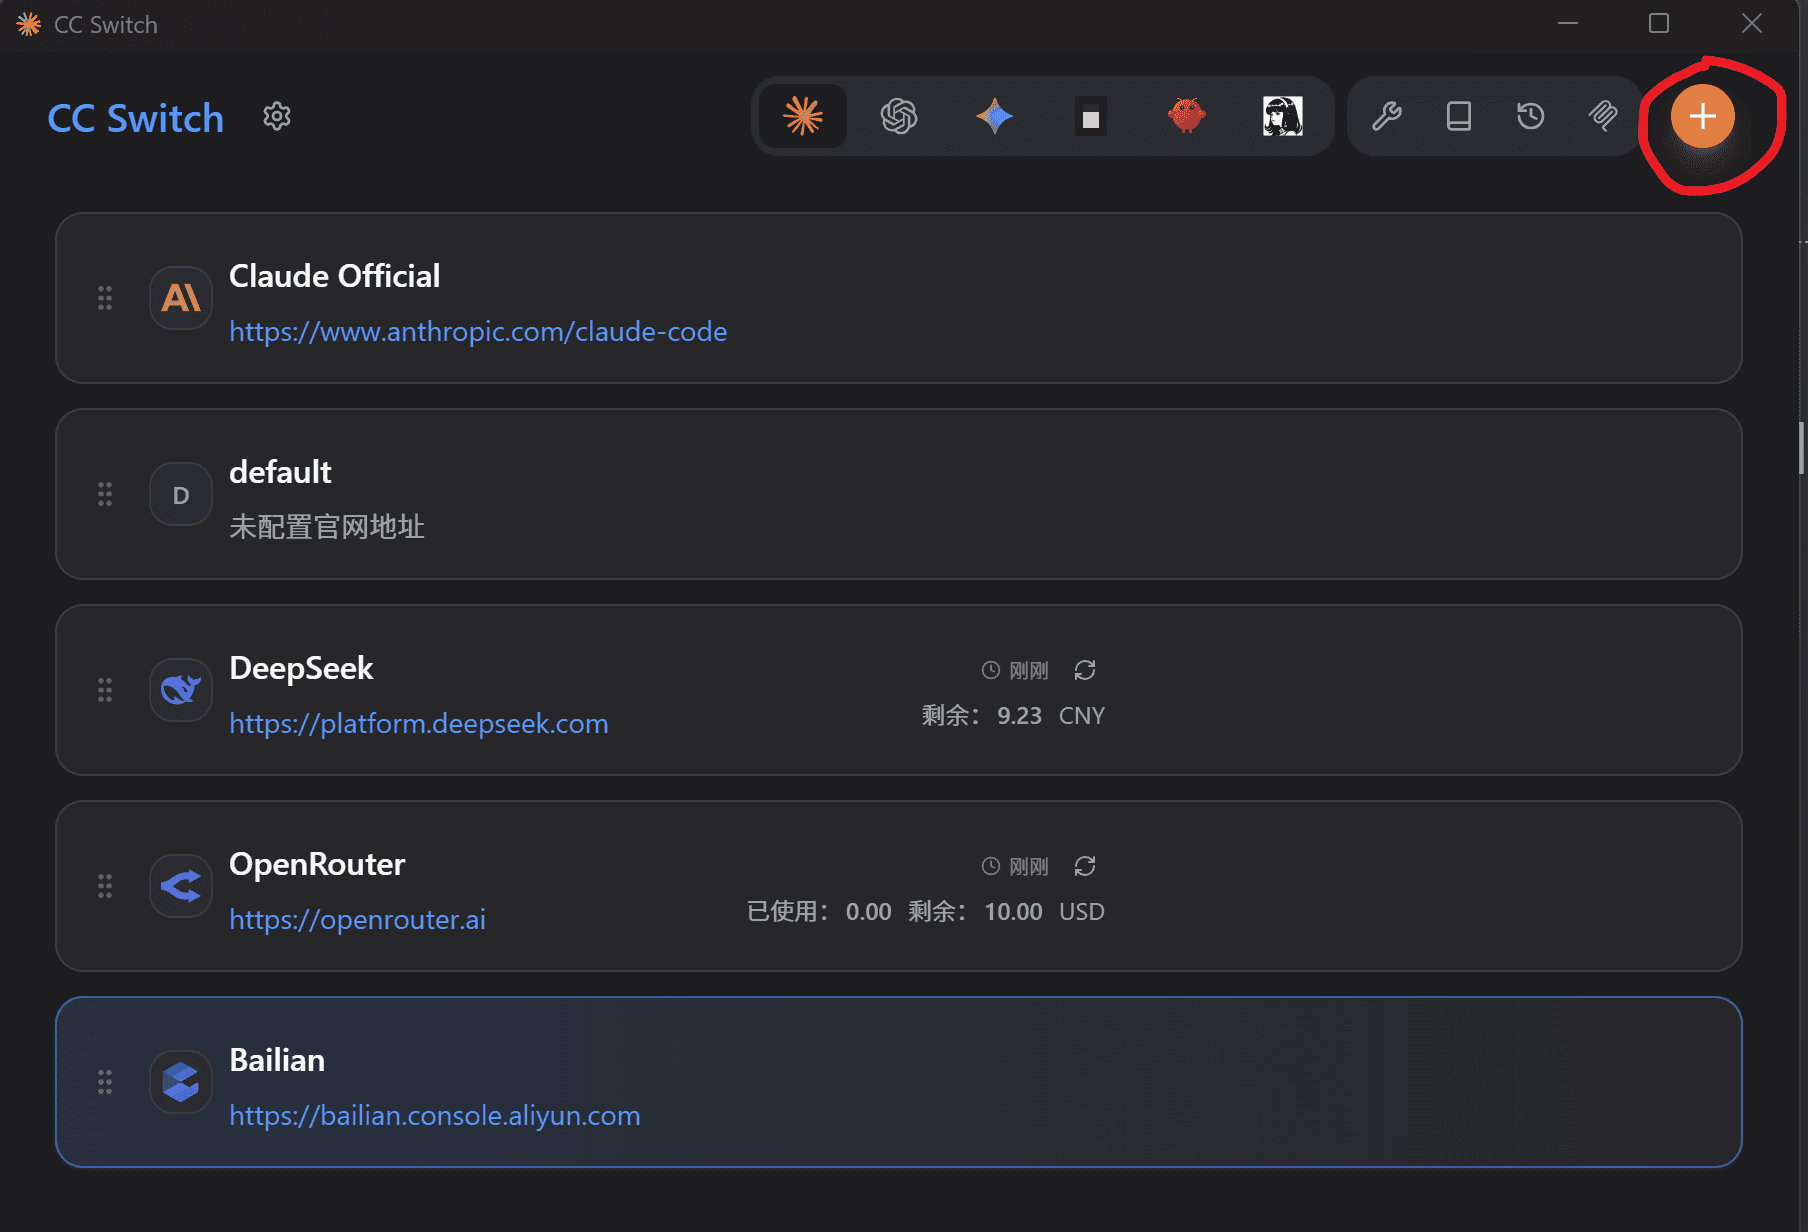This screenshot has width=1808, height=1232.
Task: Click the app icon in title bar
Action: click(x=29, y=24)
